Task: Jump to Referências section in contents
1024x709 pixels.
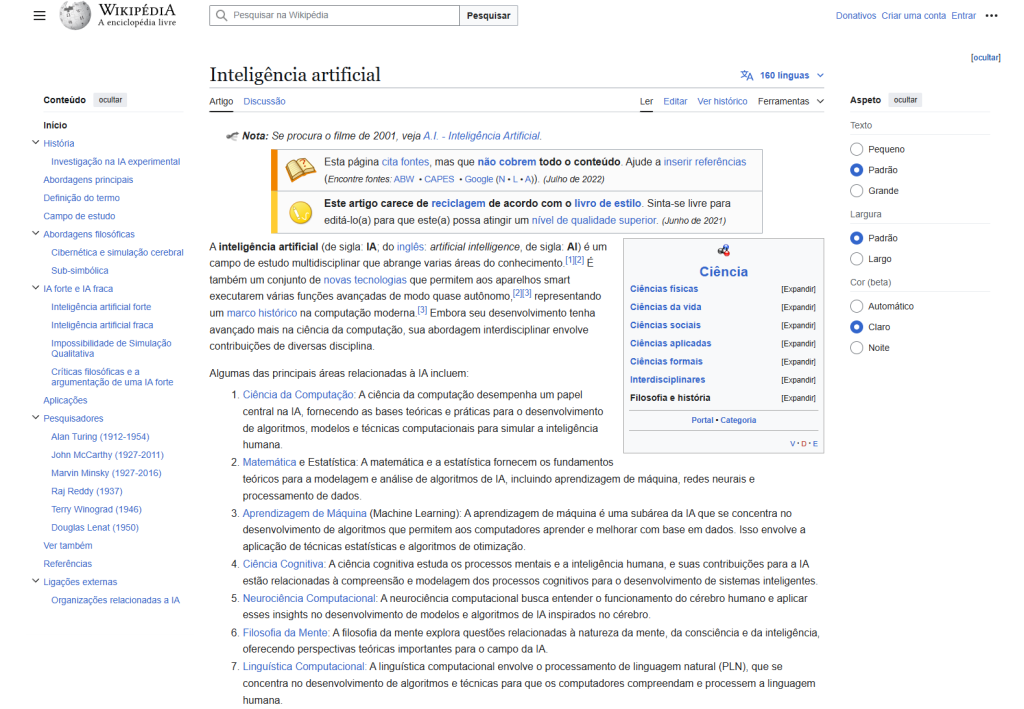Action: click(x=68, y=564)
